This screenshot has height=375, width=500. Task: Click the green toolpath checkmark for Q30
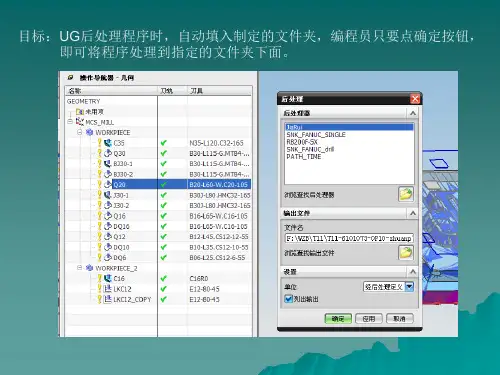coord(164,153)
